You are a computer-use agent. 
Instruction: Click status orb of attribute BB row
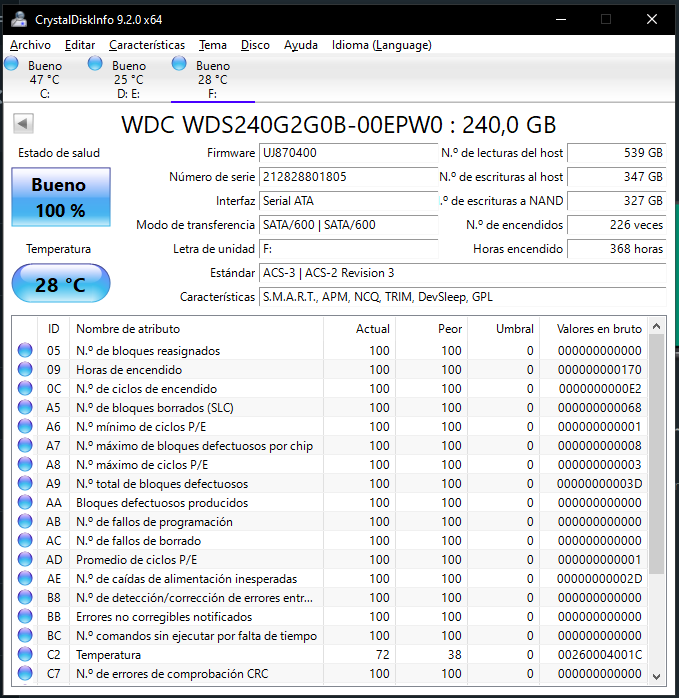click(x=25, y=617)
